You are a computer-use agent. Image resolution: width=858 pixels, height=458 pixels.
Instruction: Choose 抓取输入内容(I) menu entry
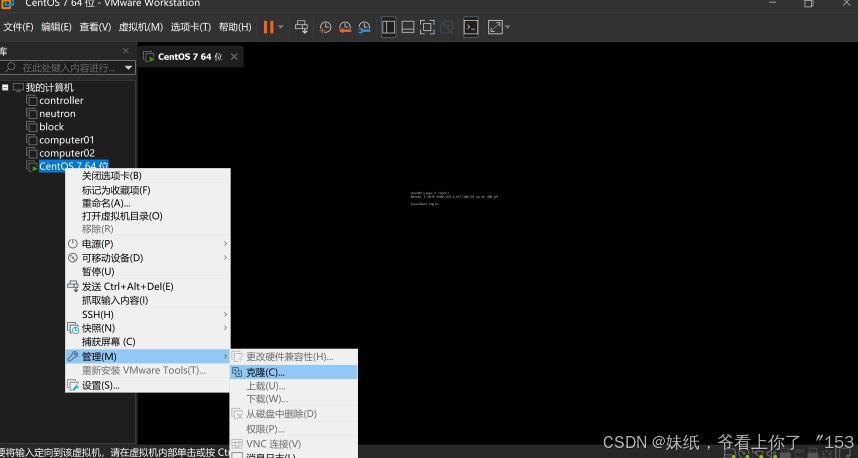click(x=148, y=300)
